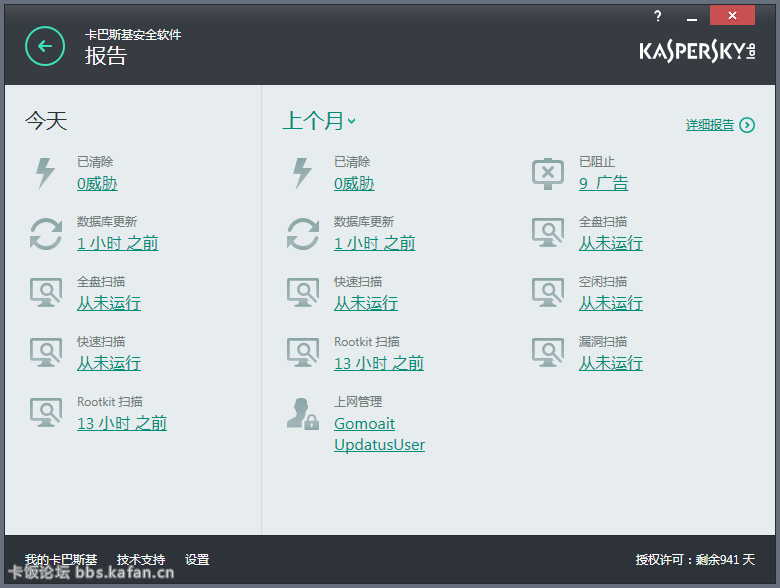The image size is (780, 588).
Task: Open 从未运行 link for 今天 全盘扫描
Action: [x=109, y=303]
